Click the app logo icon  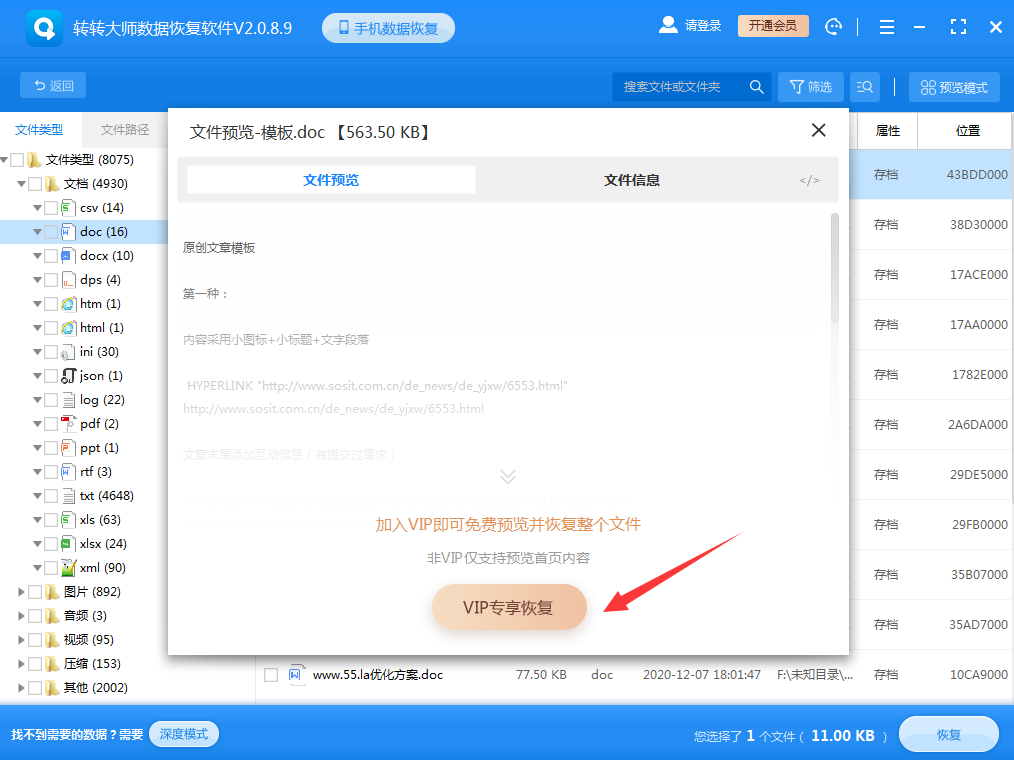click(x=44, y=28)
